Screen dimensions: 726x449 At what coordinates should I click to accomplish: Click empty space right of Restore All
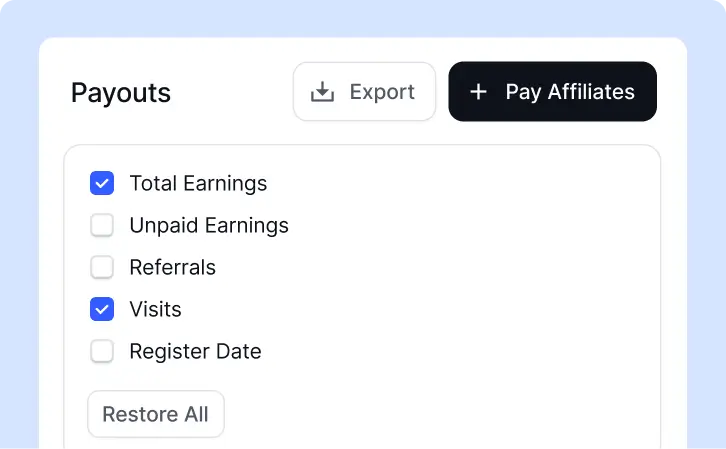[x=417, y=414]
